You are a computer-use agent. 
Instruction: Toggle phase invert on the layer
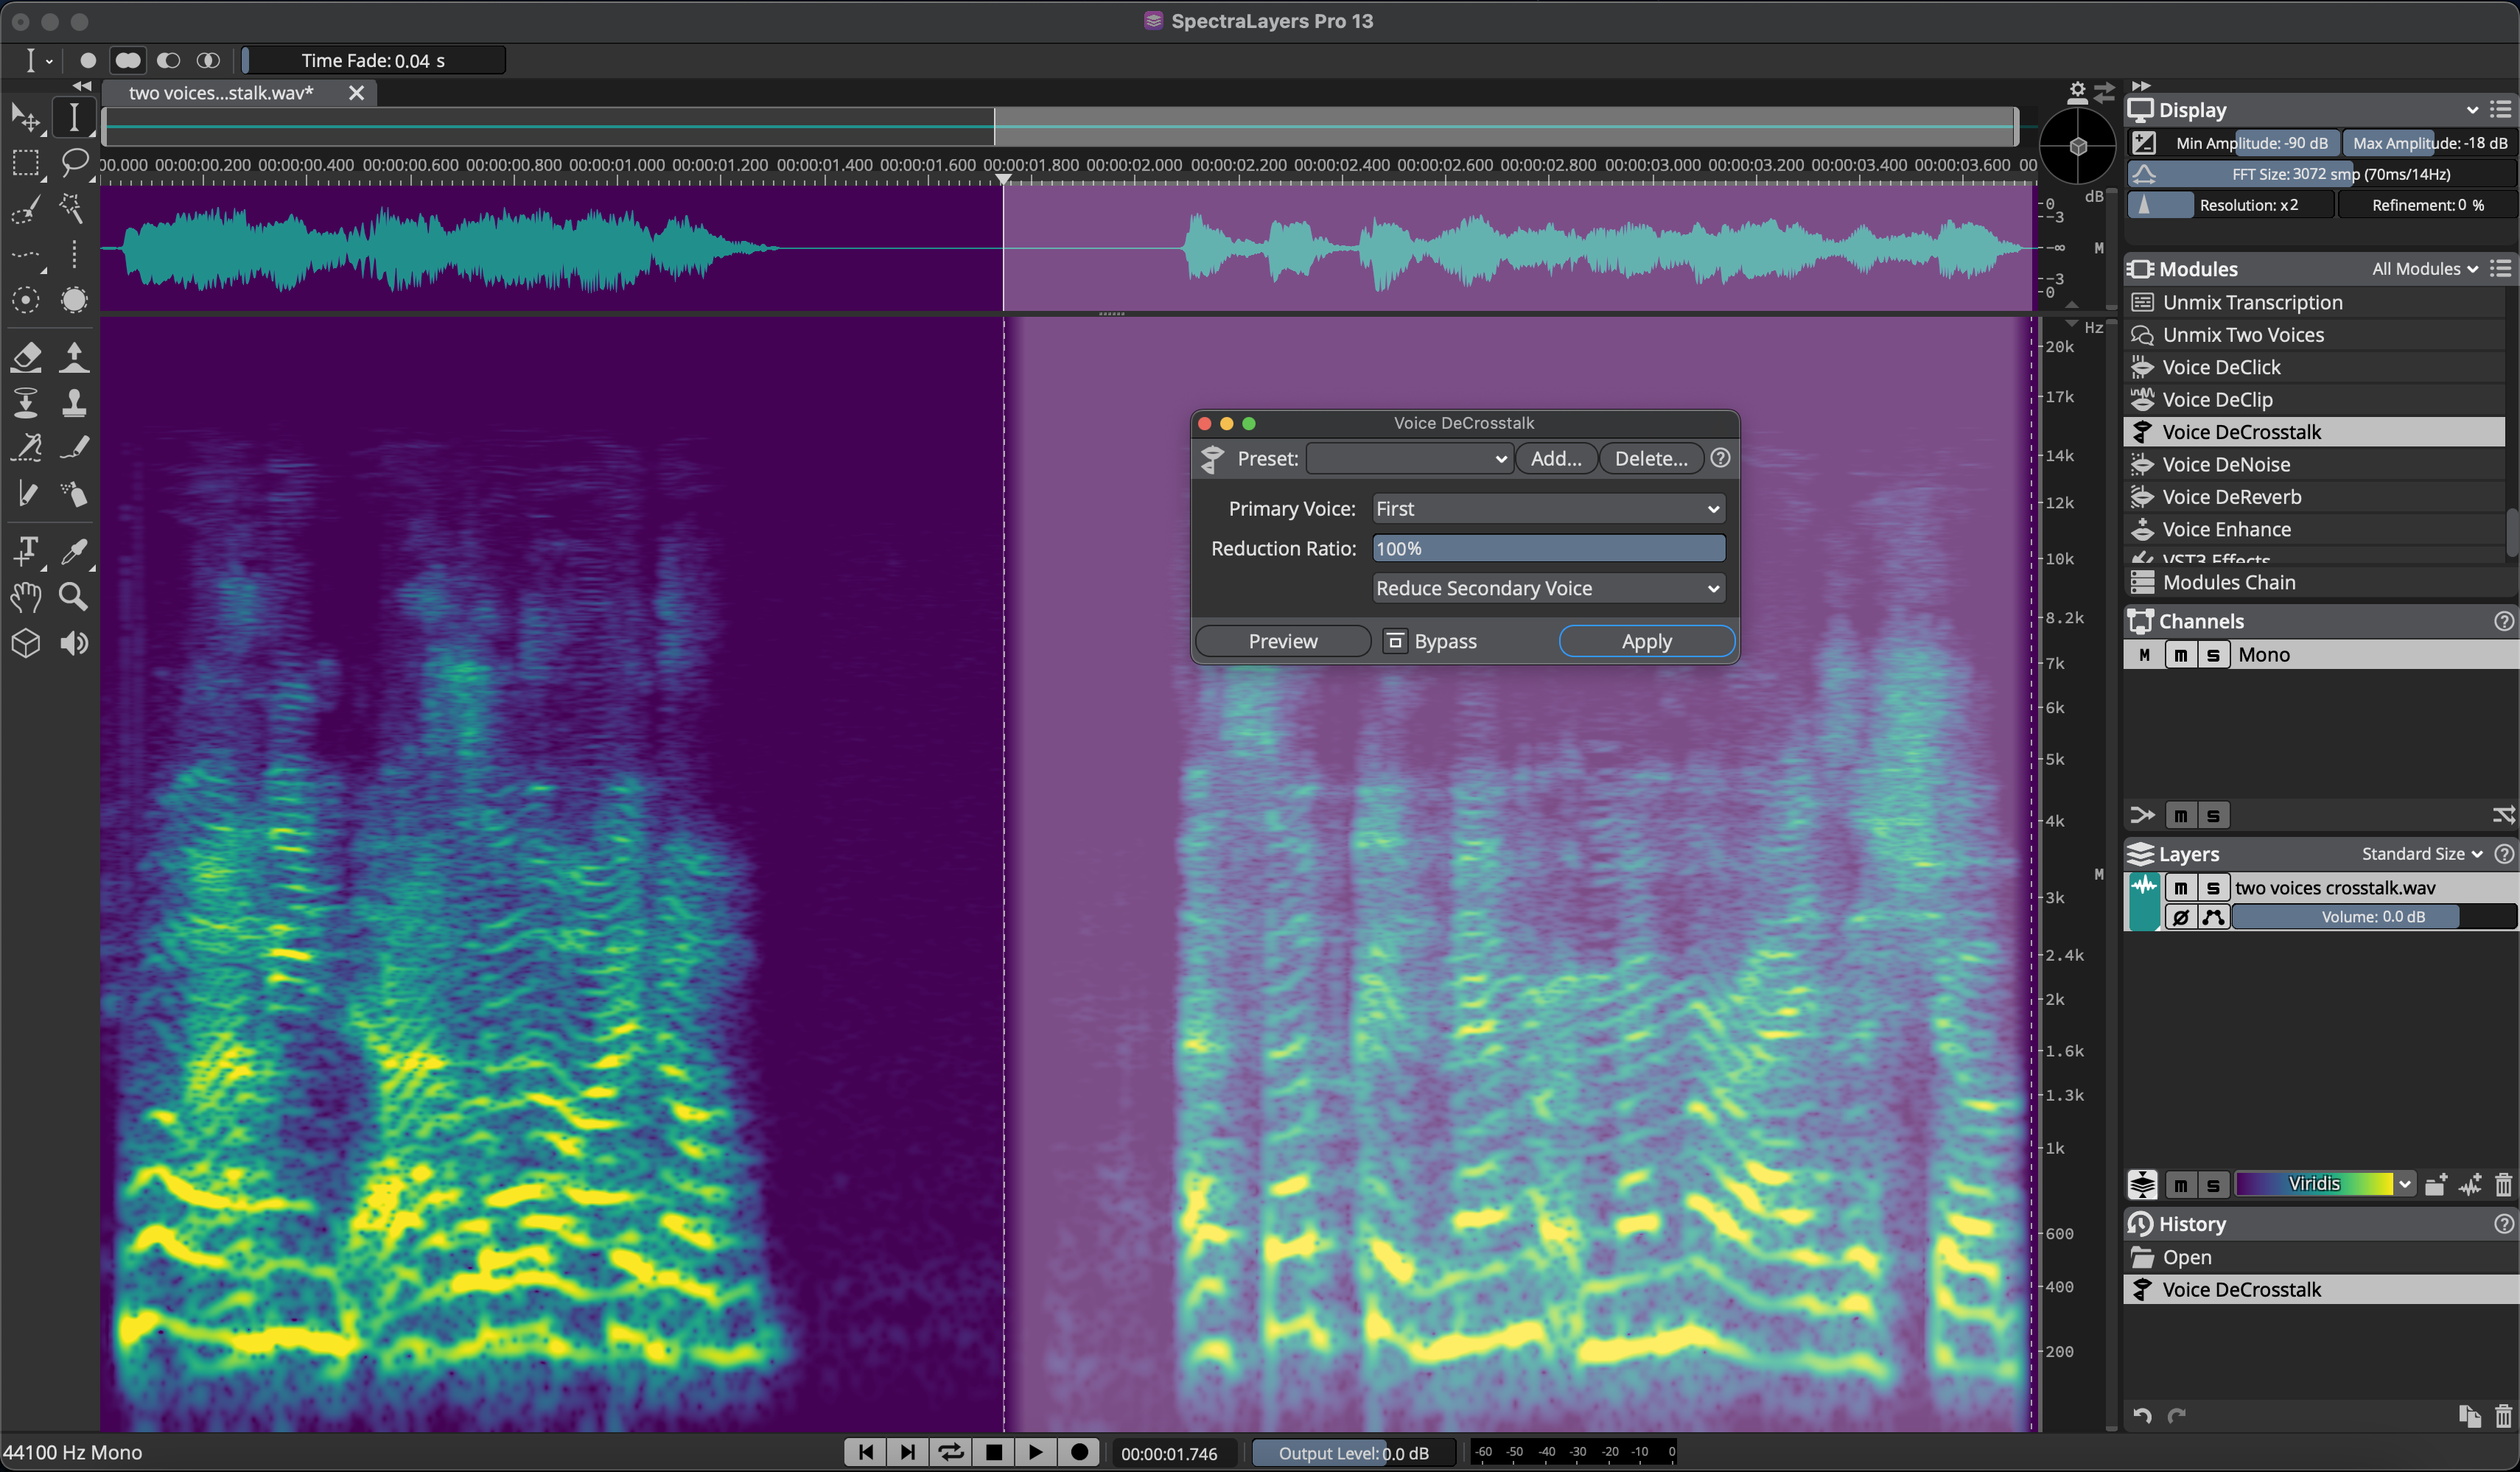2181,917
